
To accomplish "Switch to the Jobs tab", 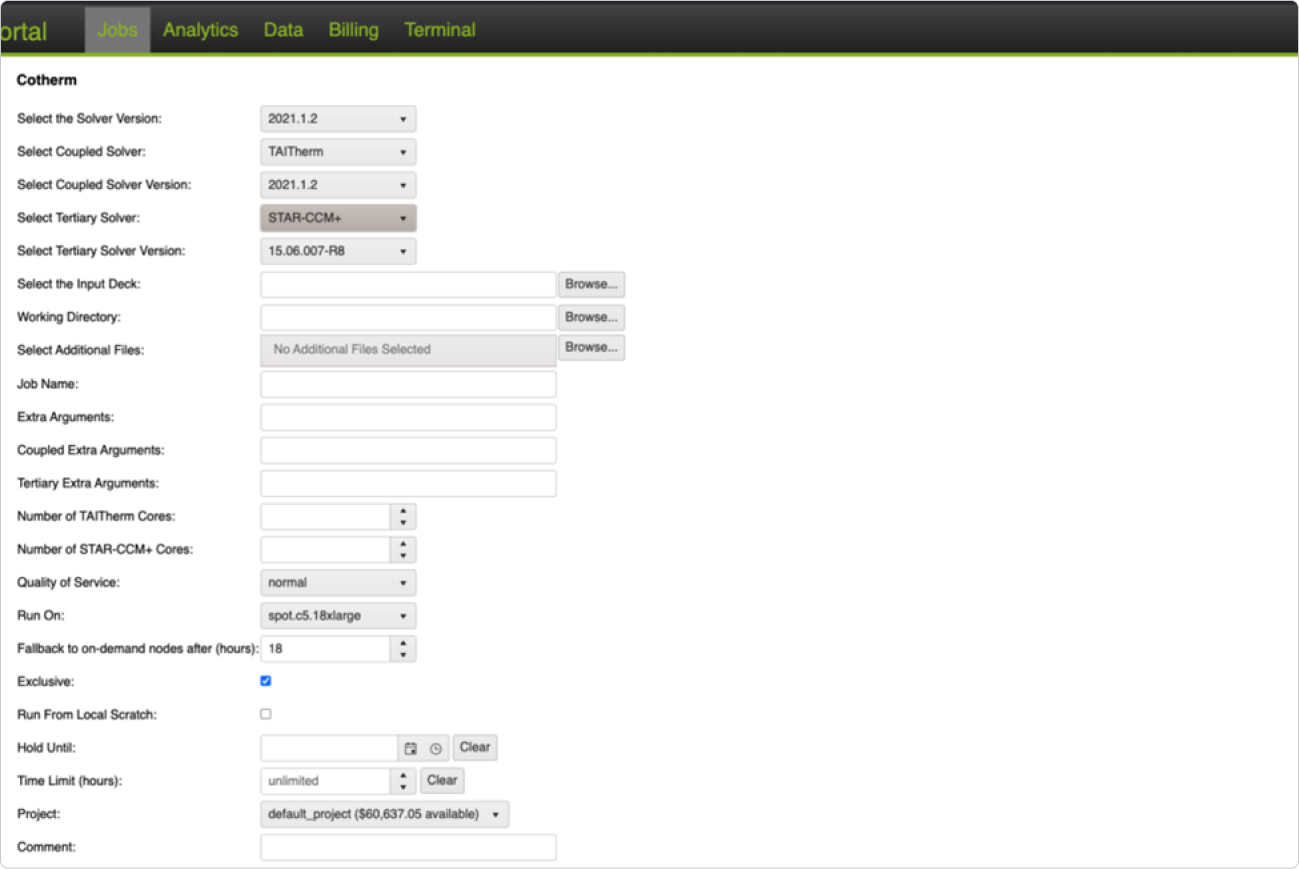I will 117,30.
